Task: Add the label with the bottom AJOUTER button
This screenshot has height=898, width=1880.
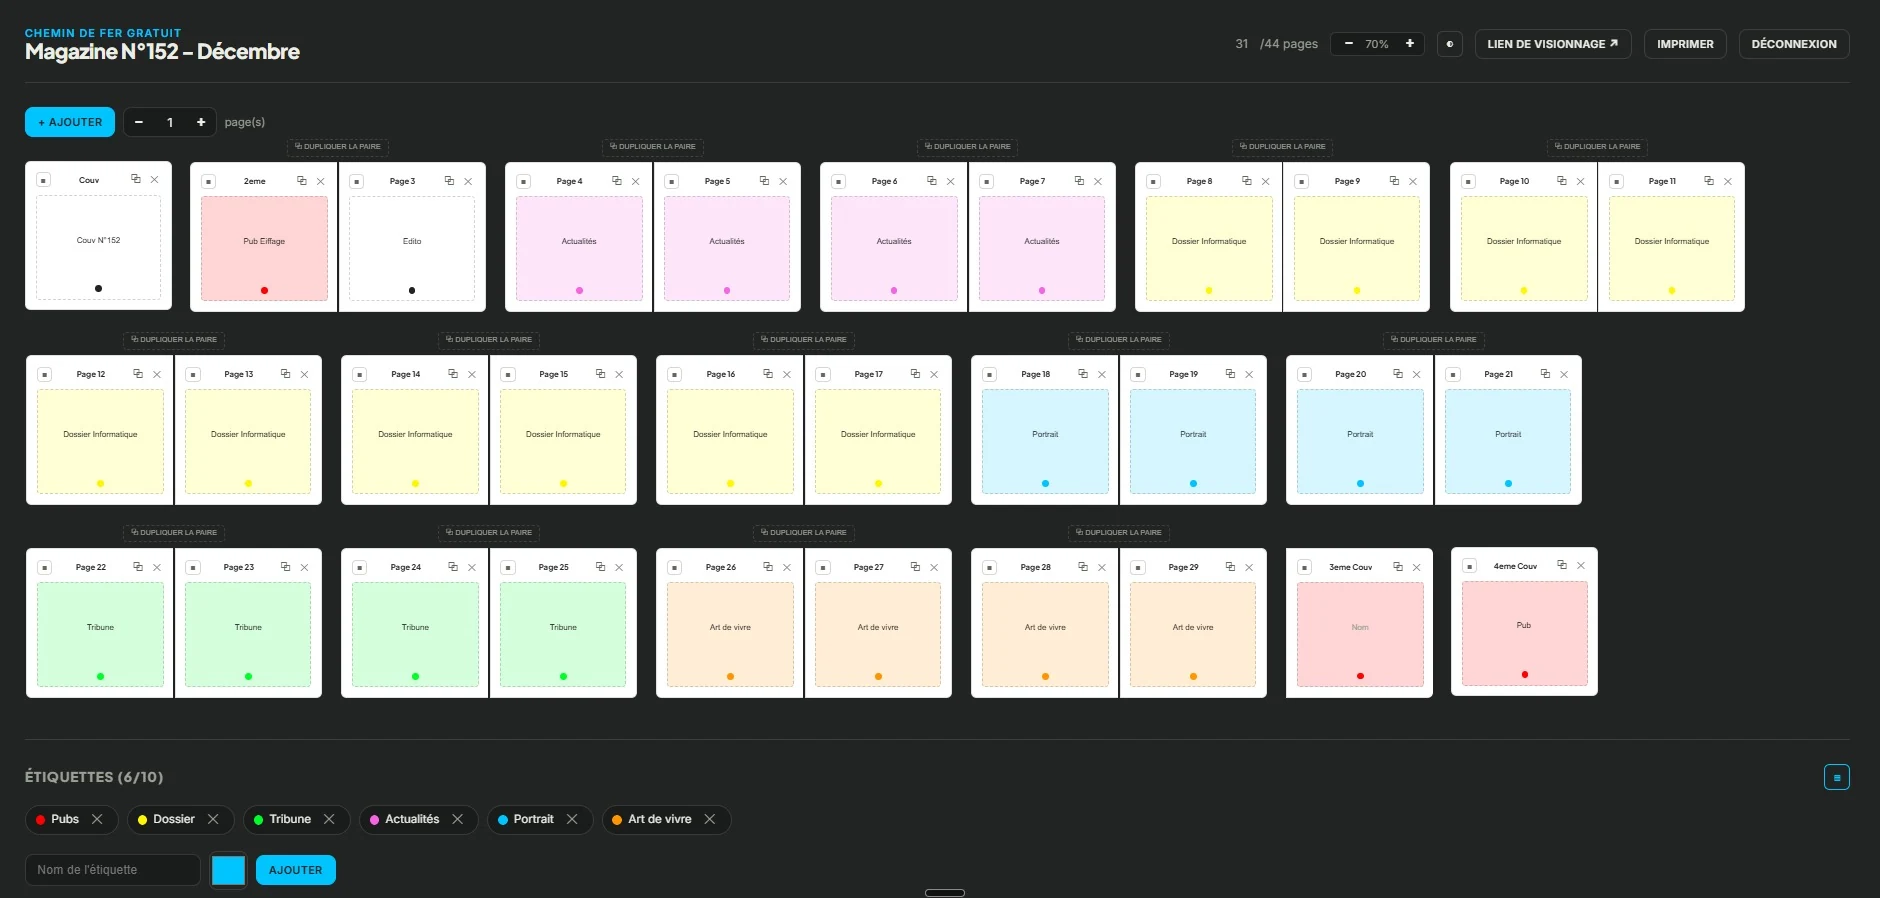Action: (x=296, y=870)
